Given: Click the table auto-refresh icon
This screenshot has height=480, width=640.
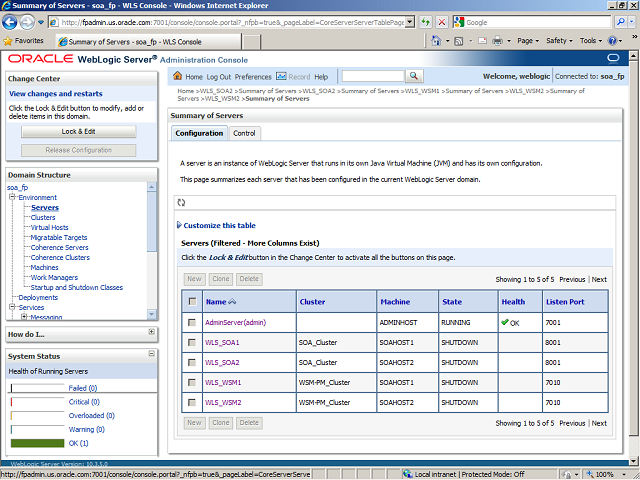Looking at the screenshot, I should 181,202.
